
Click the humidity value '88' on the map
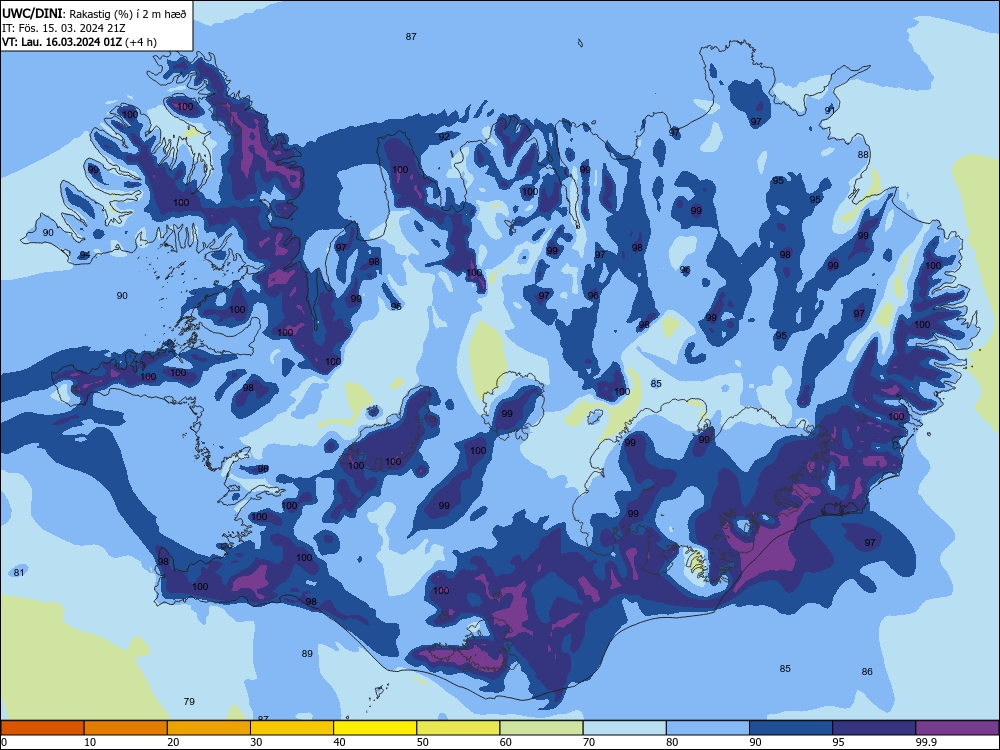pyautogui.click(x=863, y=154)
